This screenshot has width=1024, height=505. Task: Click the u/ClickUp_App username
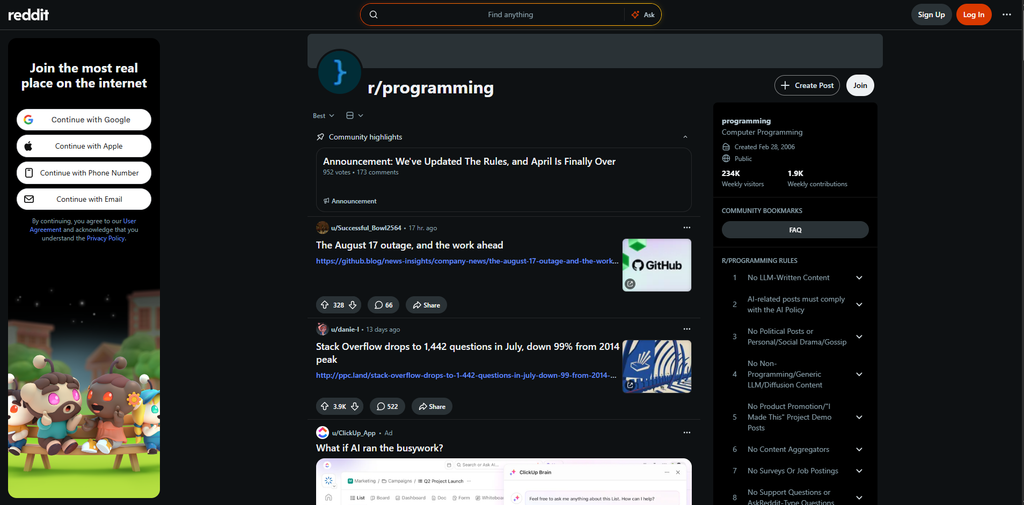click(353, 432)
